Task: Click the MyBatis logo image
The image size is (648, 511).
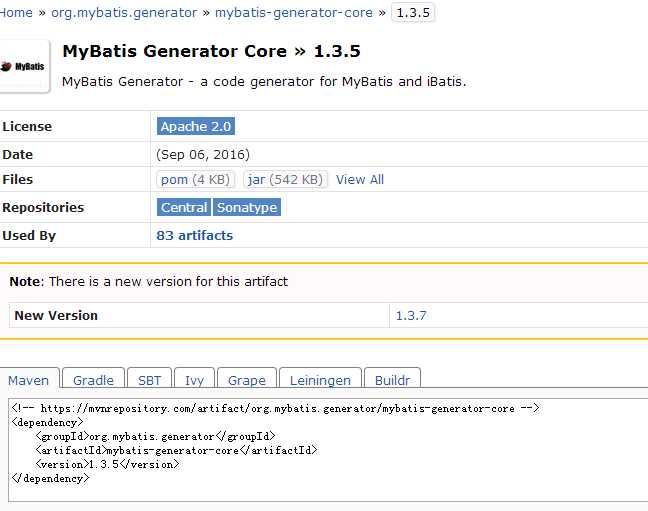Action: point(24,67)
